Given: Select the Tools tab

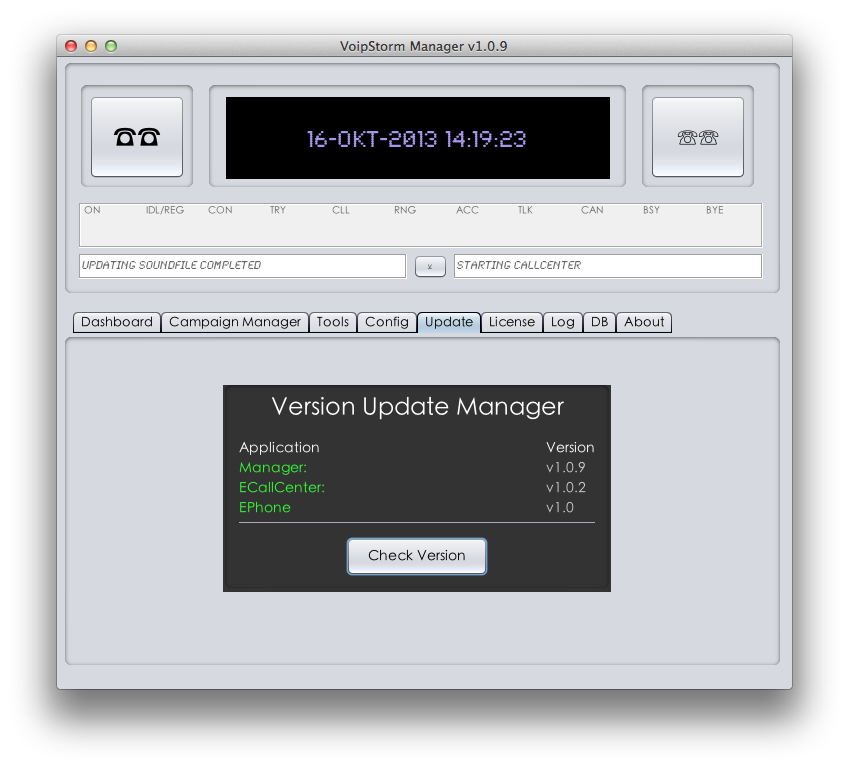Looking at the screenshot, I should point(333,322).
